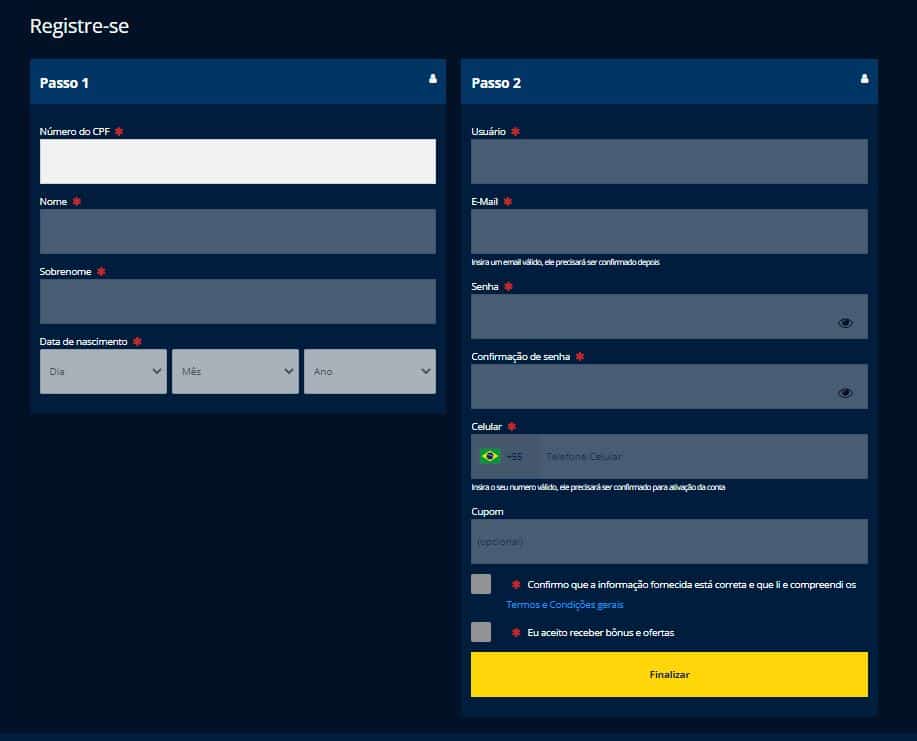Screen dimensions: 917x741
Task: Check the terms and conditions confirmation box
Action: pos(481,585)
